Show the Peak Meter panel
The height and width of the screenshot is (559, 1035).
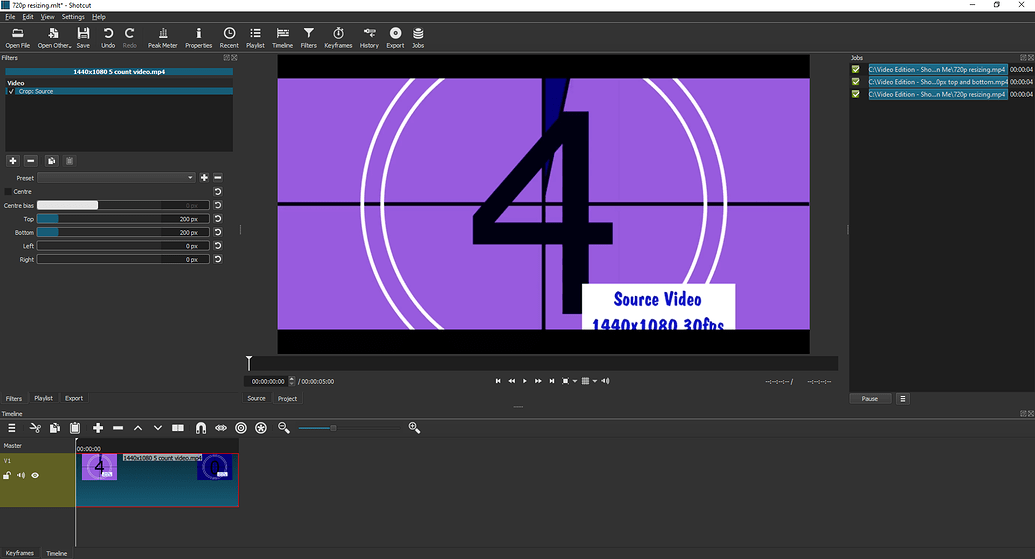(162, 38)
